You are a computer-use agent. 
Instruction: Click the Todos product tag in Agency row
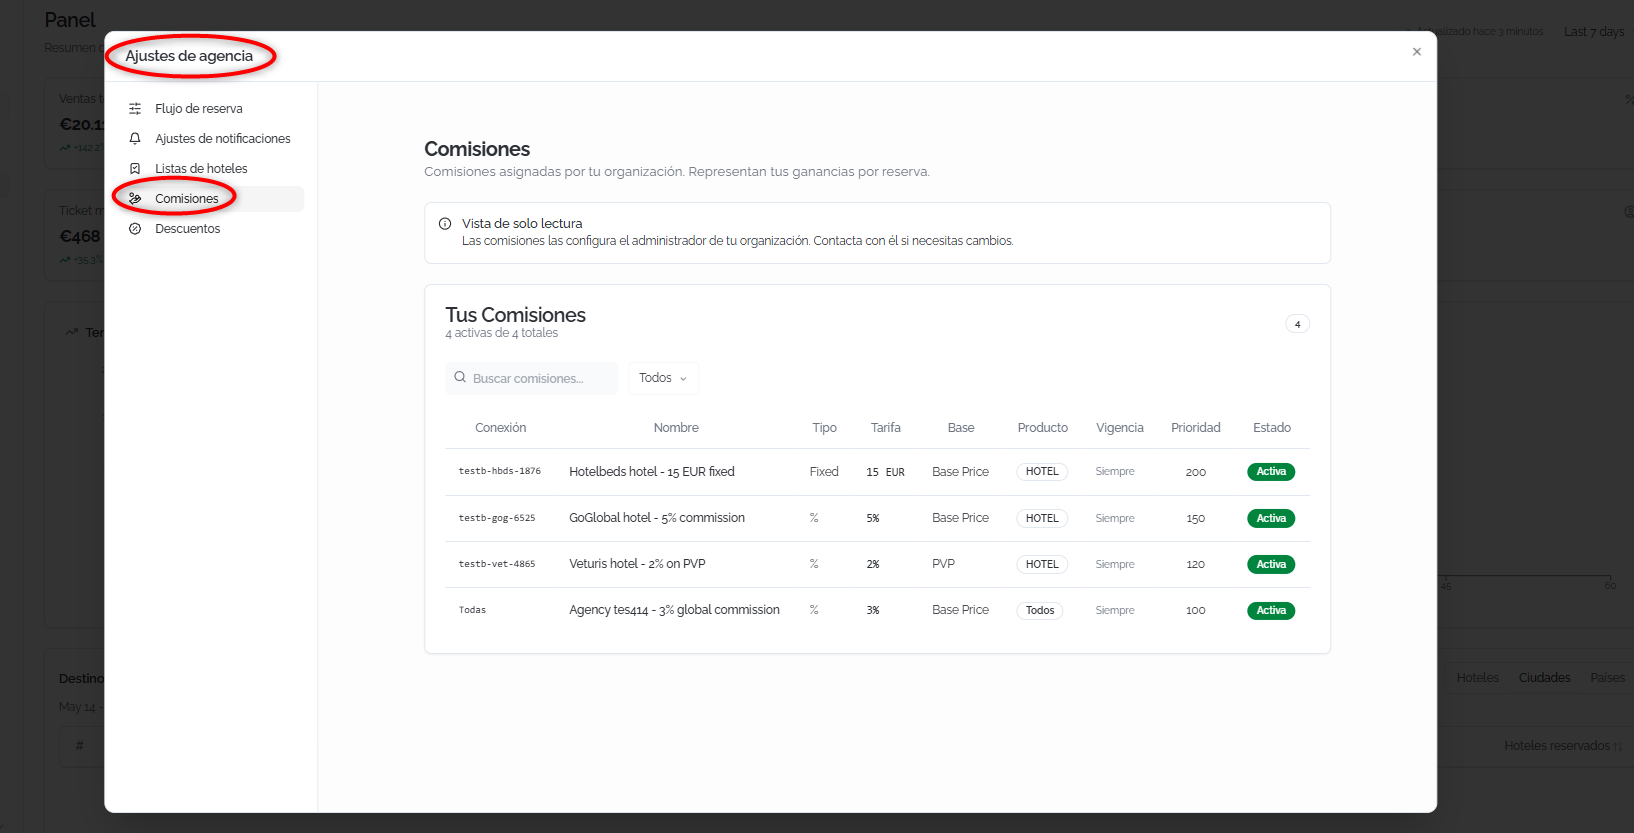[1040, 610]
